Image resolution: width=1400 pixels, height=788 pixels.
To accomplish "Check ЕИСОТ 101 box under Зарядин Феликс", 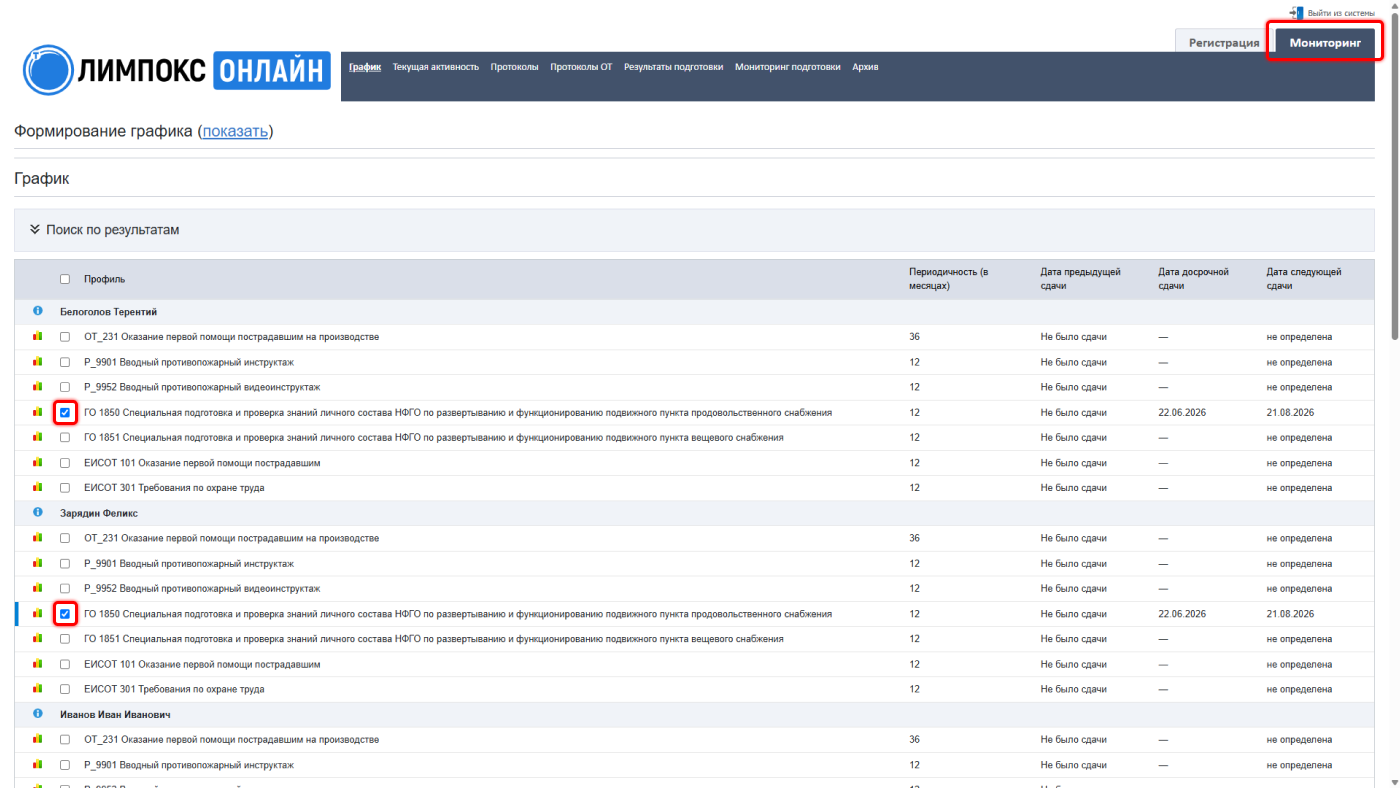I will coord(65,664).
